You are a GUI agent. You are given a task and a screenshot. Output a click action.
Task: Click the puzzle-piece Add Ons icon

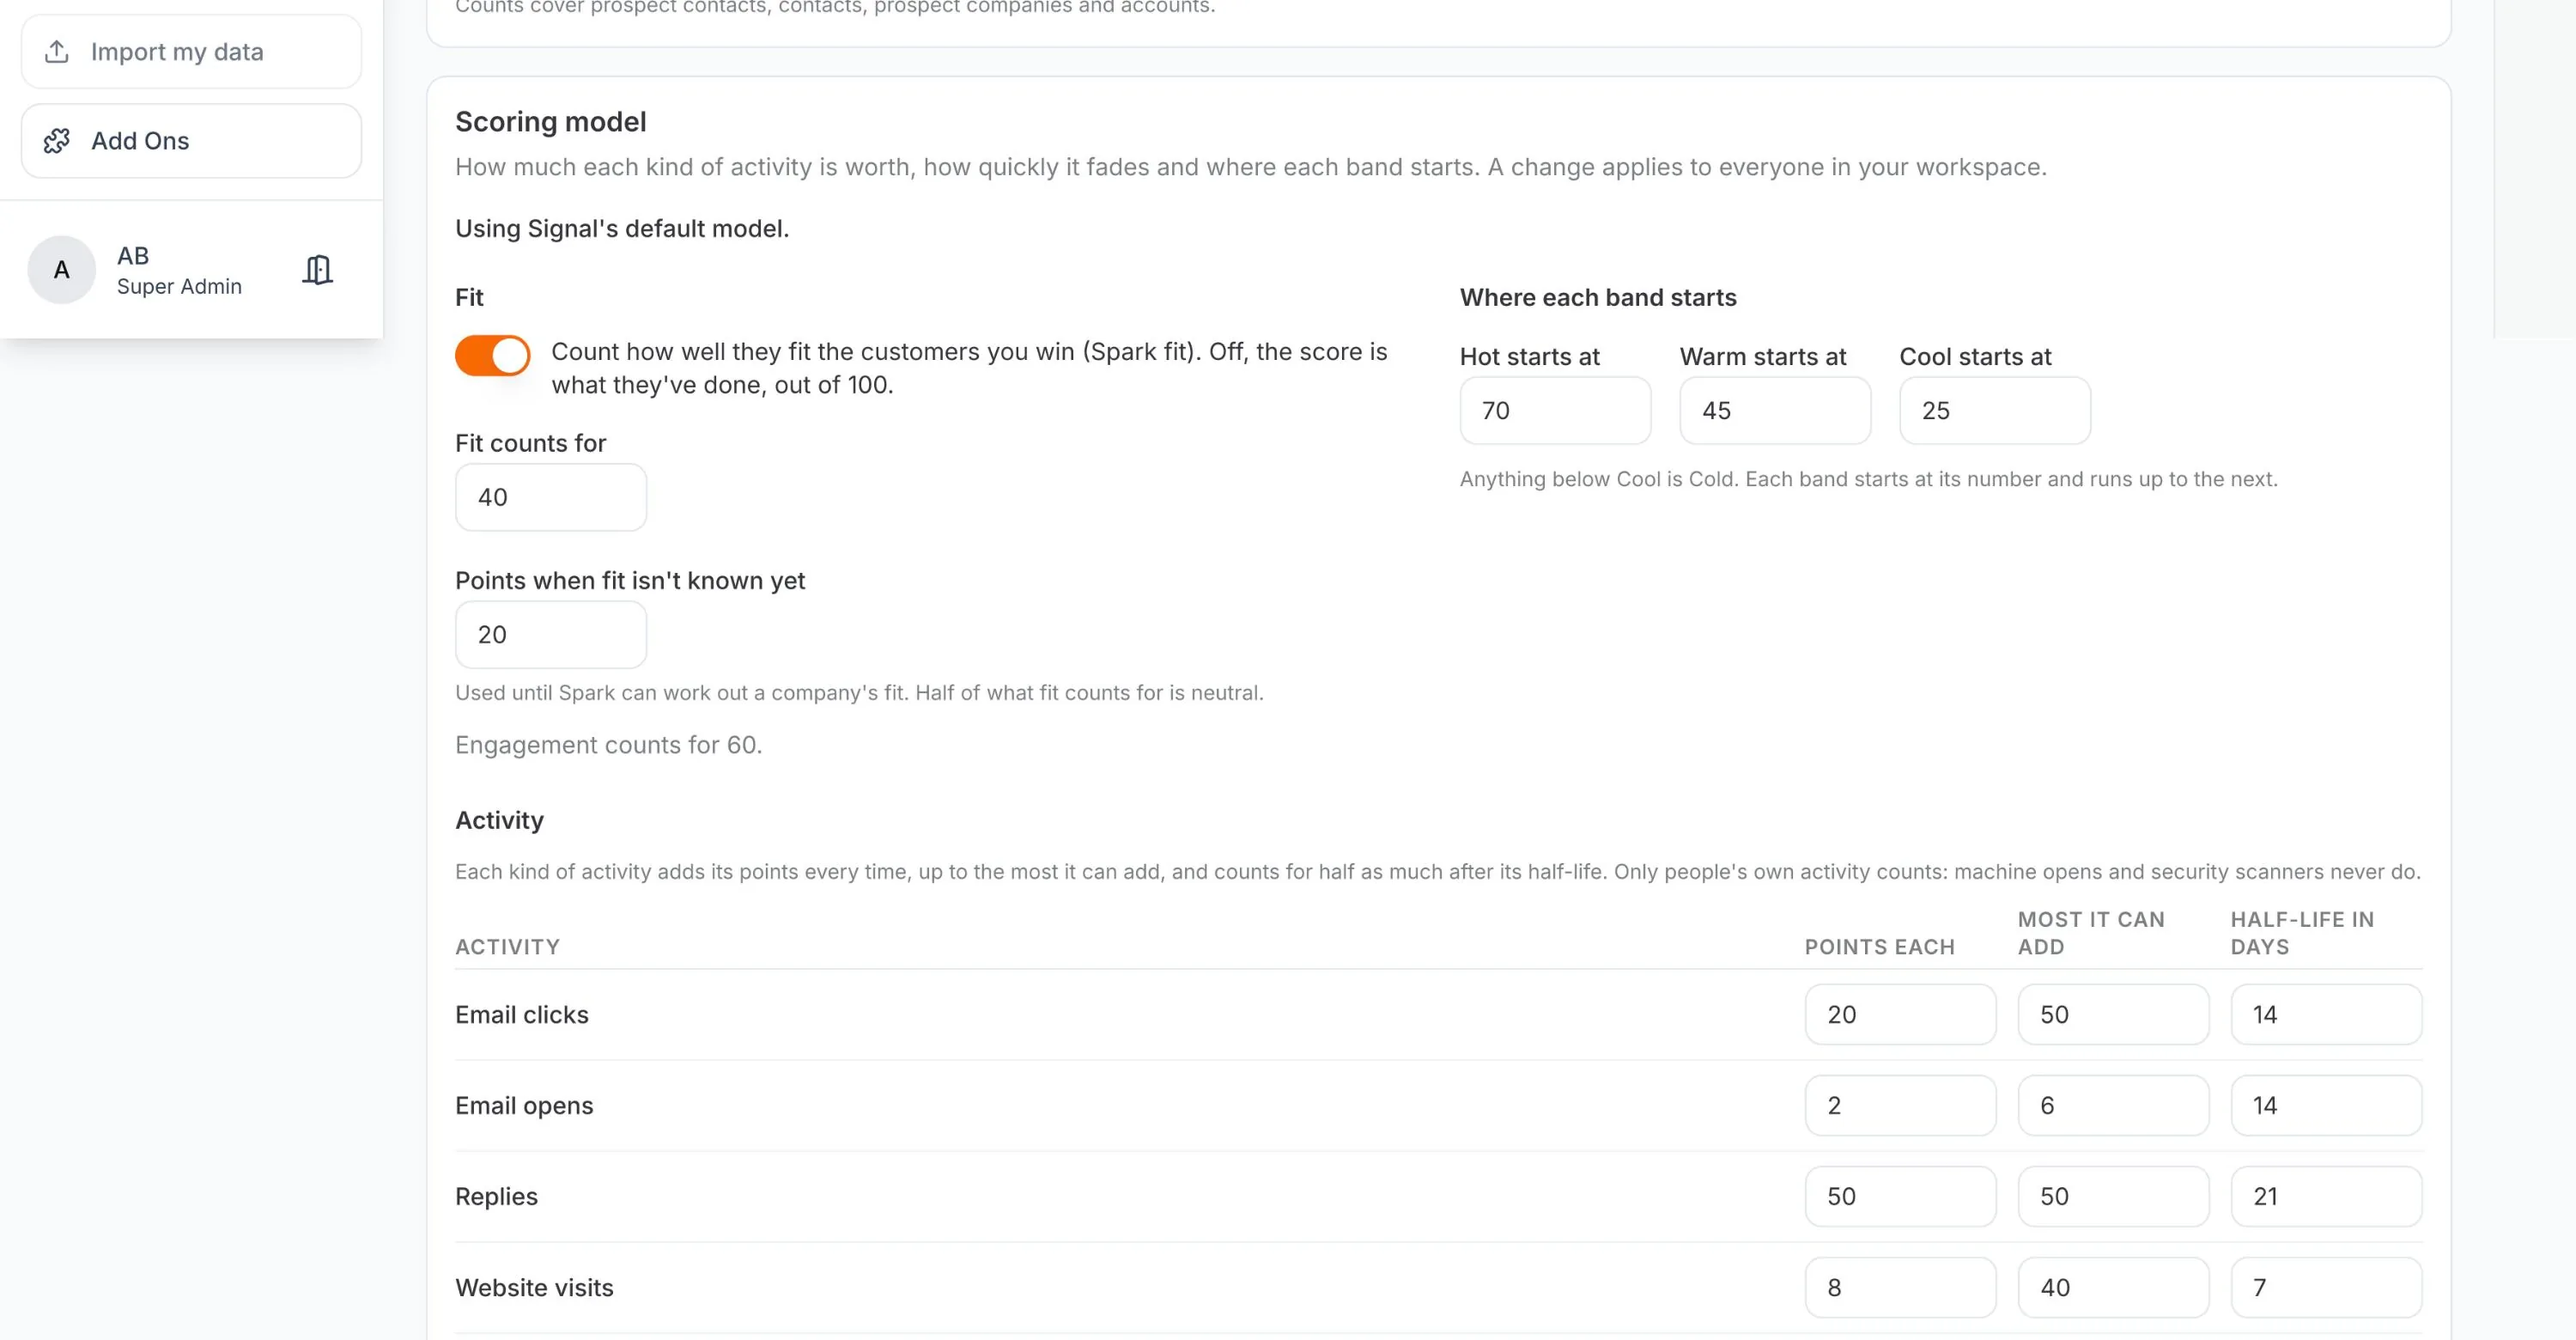point(57,141)
